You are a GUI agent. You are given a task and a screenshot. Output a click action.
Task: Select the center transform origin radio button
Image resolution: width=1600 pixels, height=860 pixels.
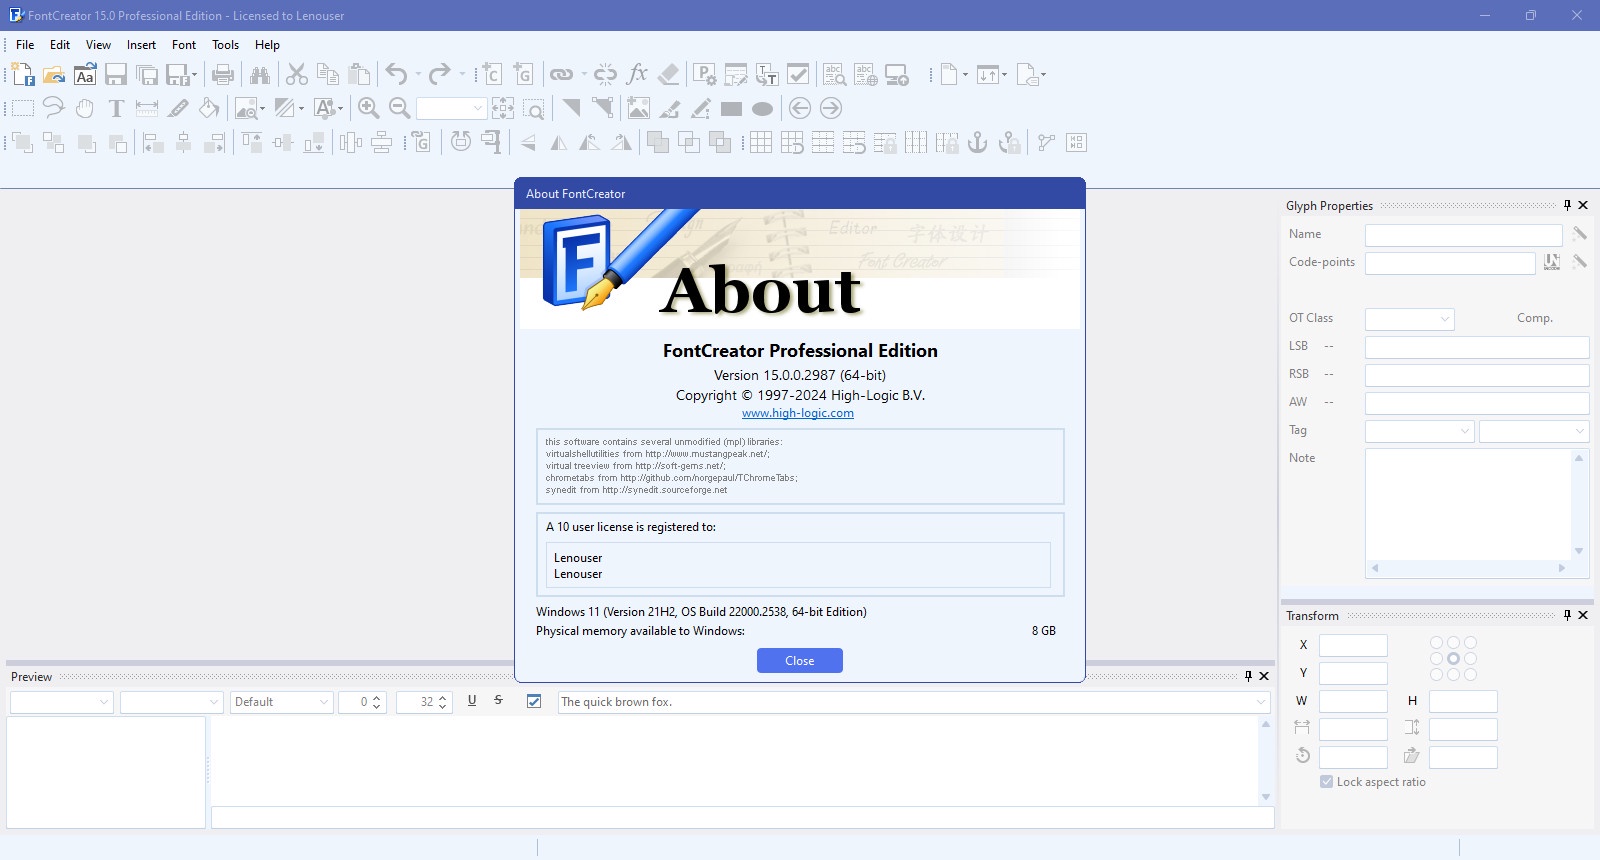point(1453,659)
